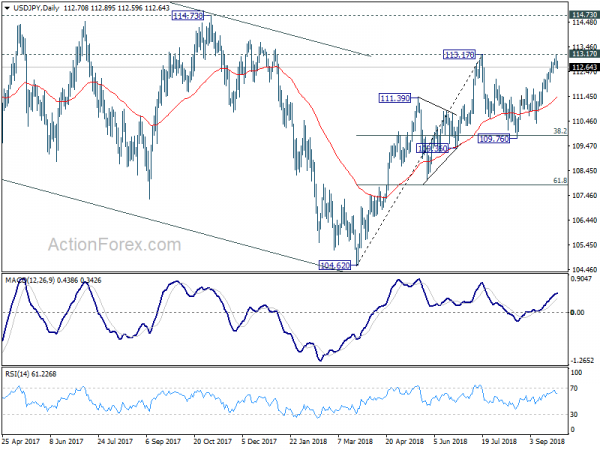This screenshot has height=450, width=600.
Task: Click the 5 Jun 2018 date label
Action: click(451, 442)
